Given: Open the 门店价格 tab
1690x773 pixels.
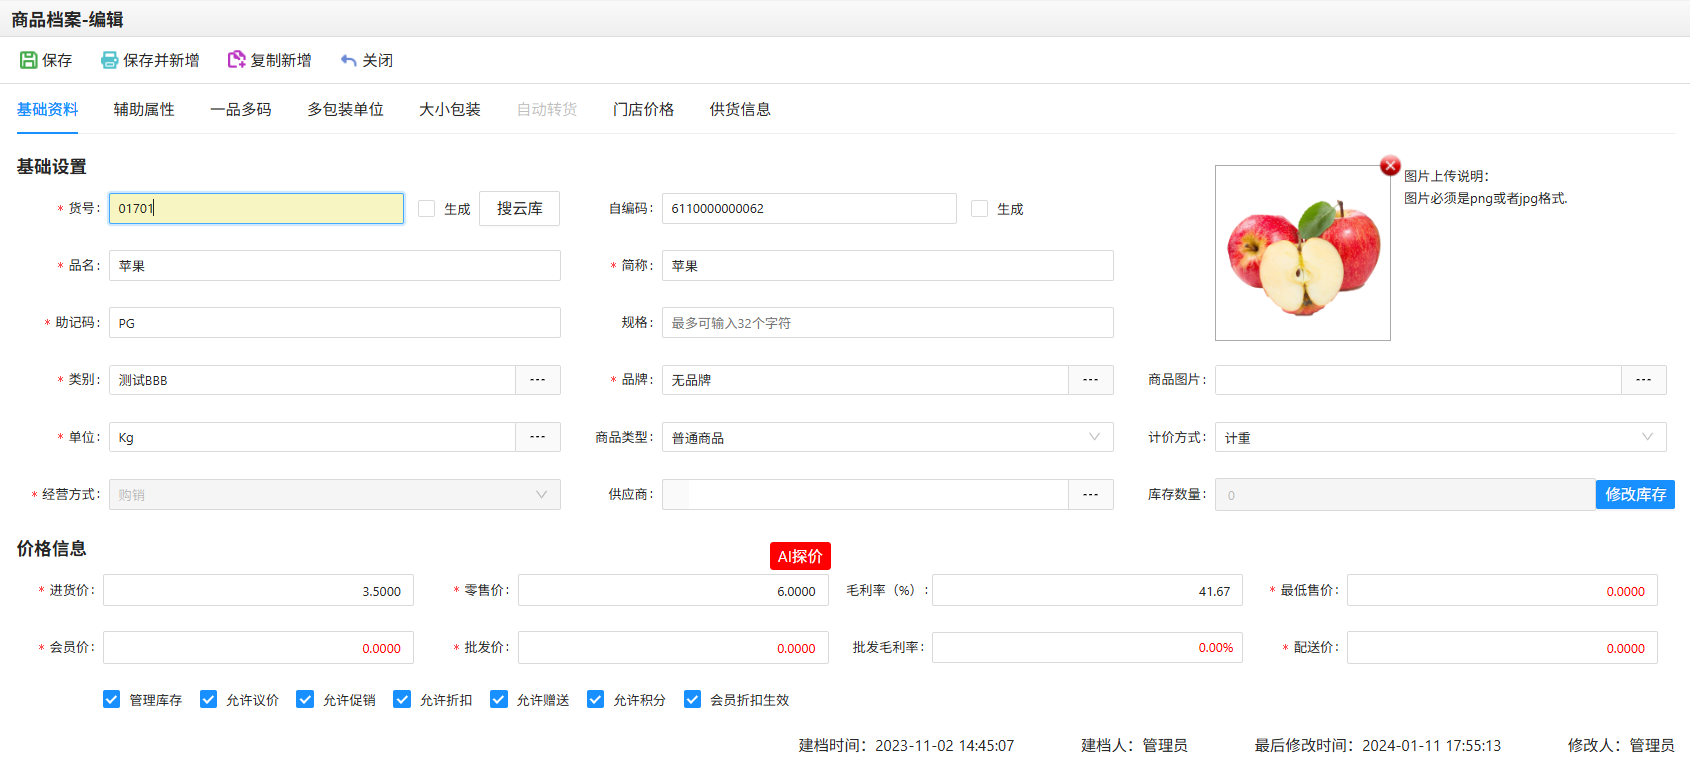Looking at the screenshot, I should [643, 109].
